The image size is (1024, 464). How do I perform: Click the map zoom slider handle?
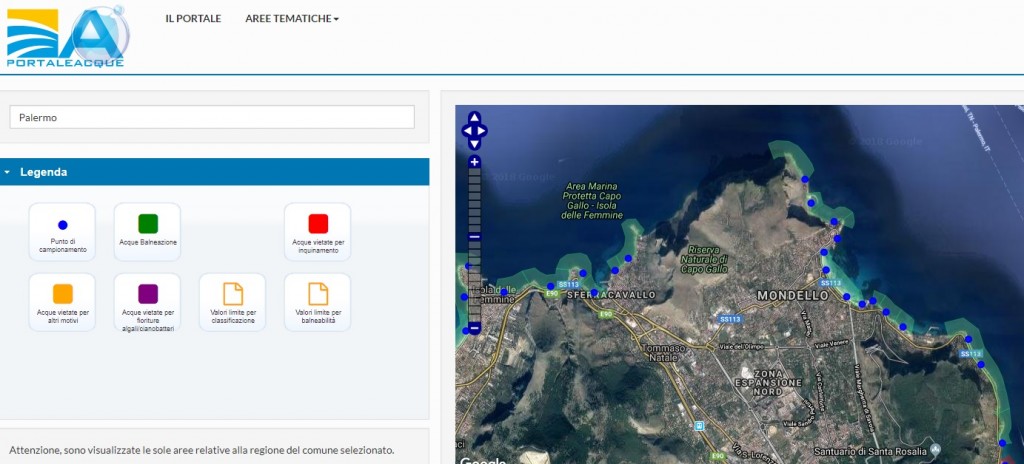click(475, 236)
